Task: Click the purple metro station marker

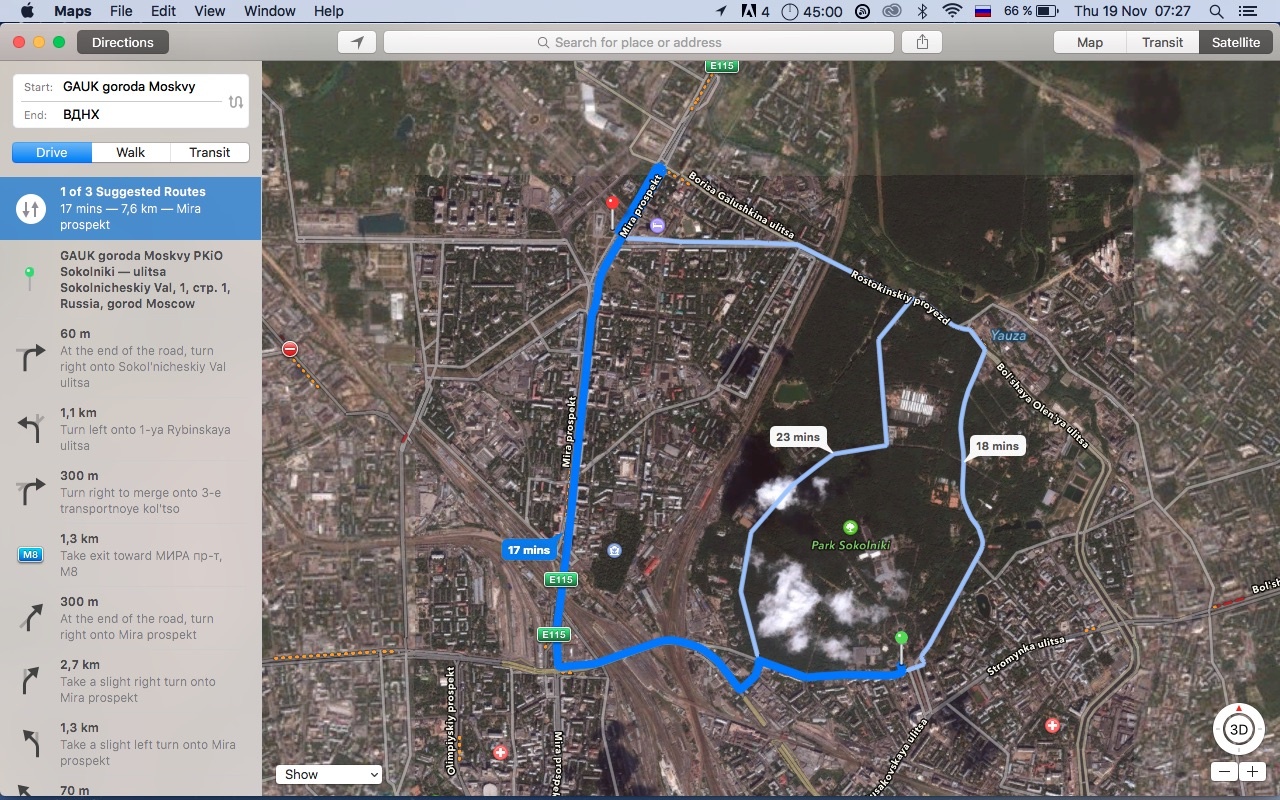Action: tap(657, 226)
